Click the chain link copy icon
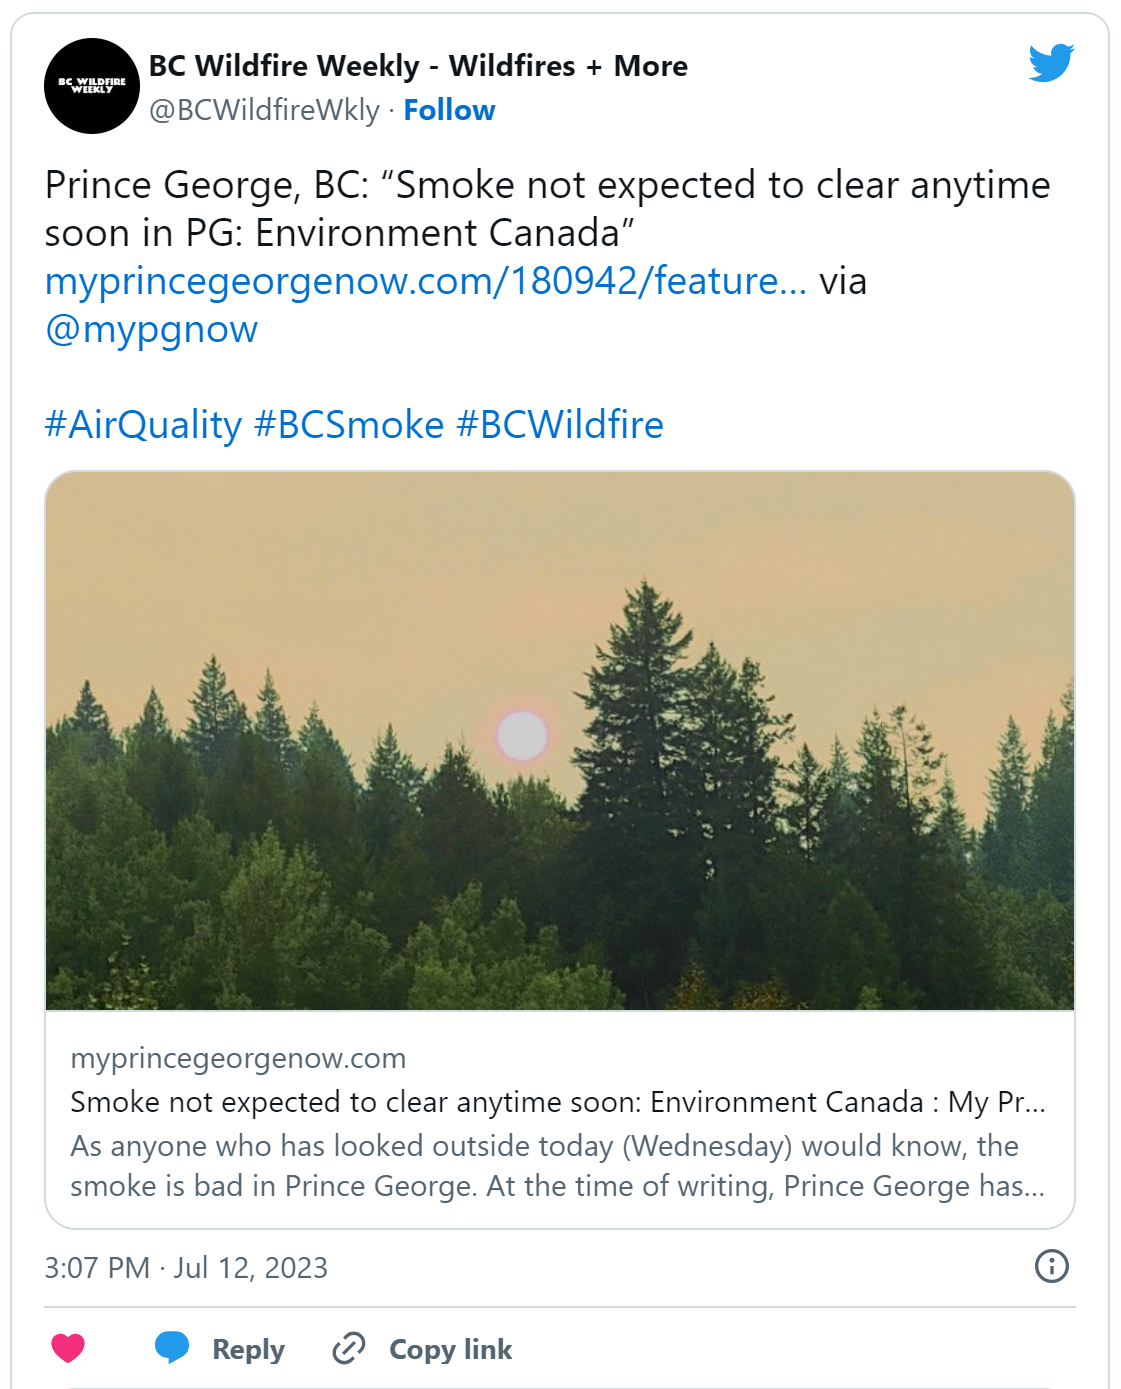Viewport: 1121px width, 1389px height. coord(348,1348)
